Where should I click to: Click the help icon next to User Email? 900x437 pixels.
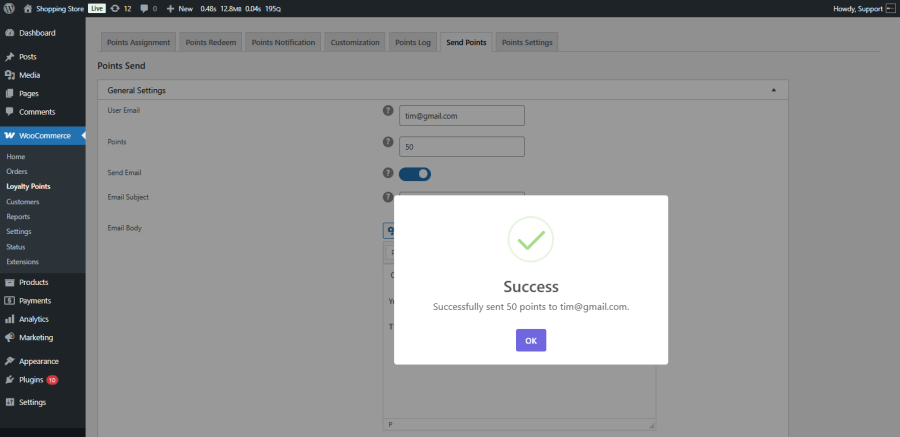388,111
